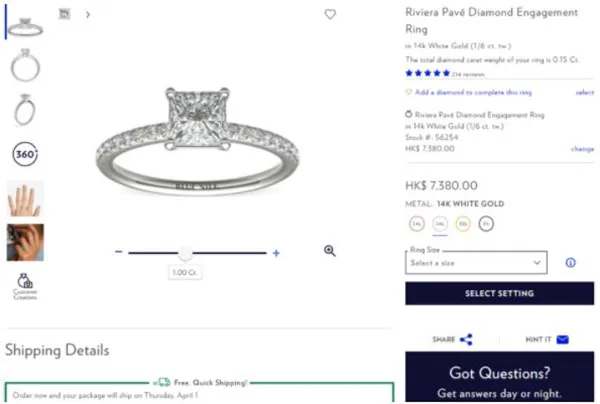
Task: Click the 'change' link for the setting
Action: [582, 149]
